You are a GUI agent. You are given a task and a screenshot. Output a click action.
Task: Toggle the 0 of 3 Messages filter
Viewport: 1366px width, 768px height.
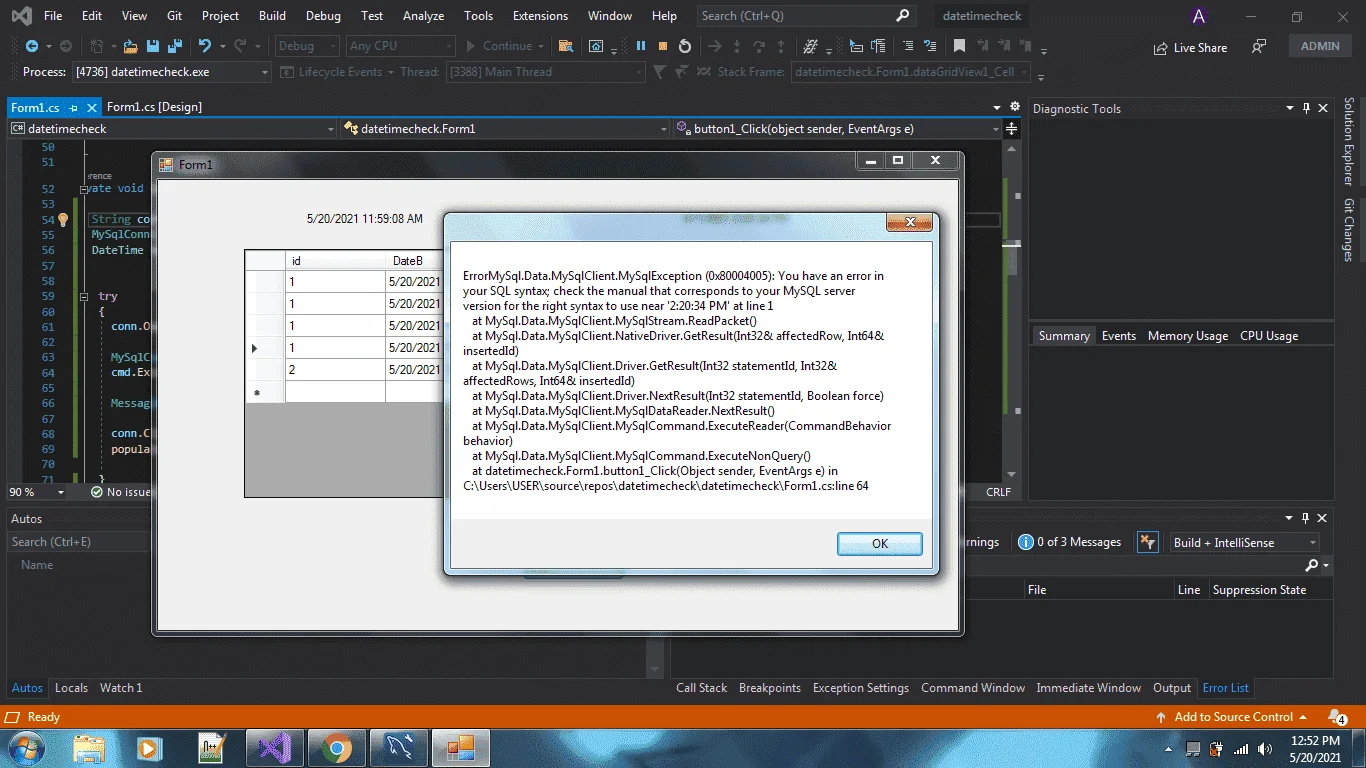[1069, 542]
